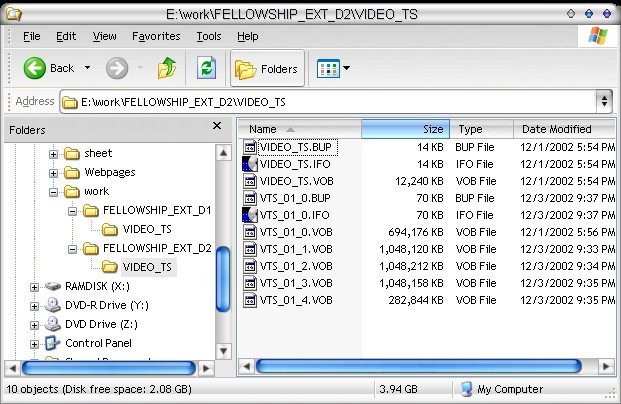Expand the sheet folder node
Screen dimensions: 621x404
pyautogui.click(x=53, y=154)
